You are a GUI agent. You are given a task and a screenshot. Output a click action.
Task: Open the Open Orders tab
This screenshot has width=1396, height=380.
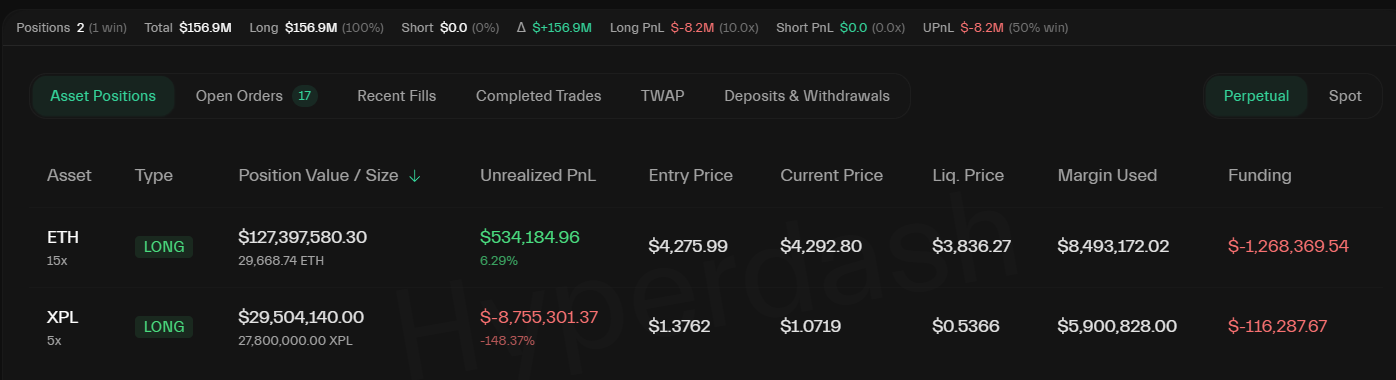pyautogui.click(x=256, y=96)
